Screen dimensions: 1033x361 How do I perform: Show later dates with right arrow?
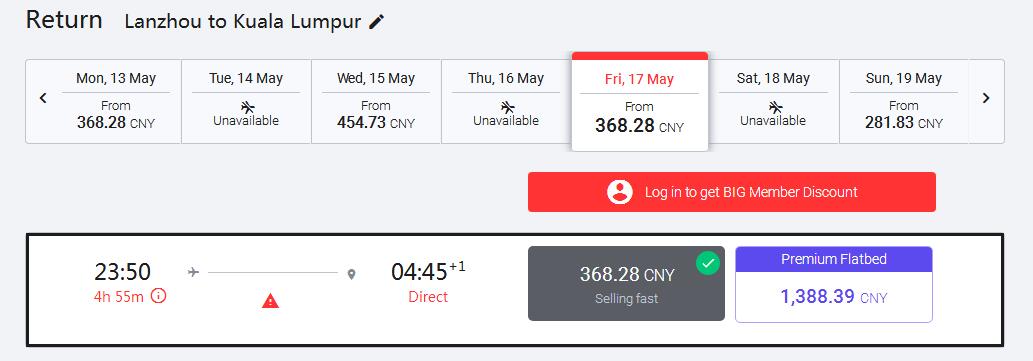point(986,98)
